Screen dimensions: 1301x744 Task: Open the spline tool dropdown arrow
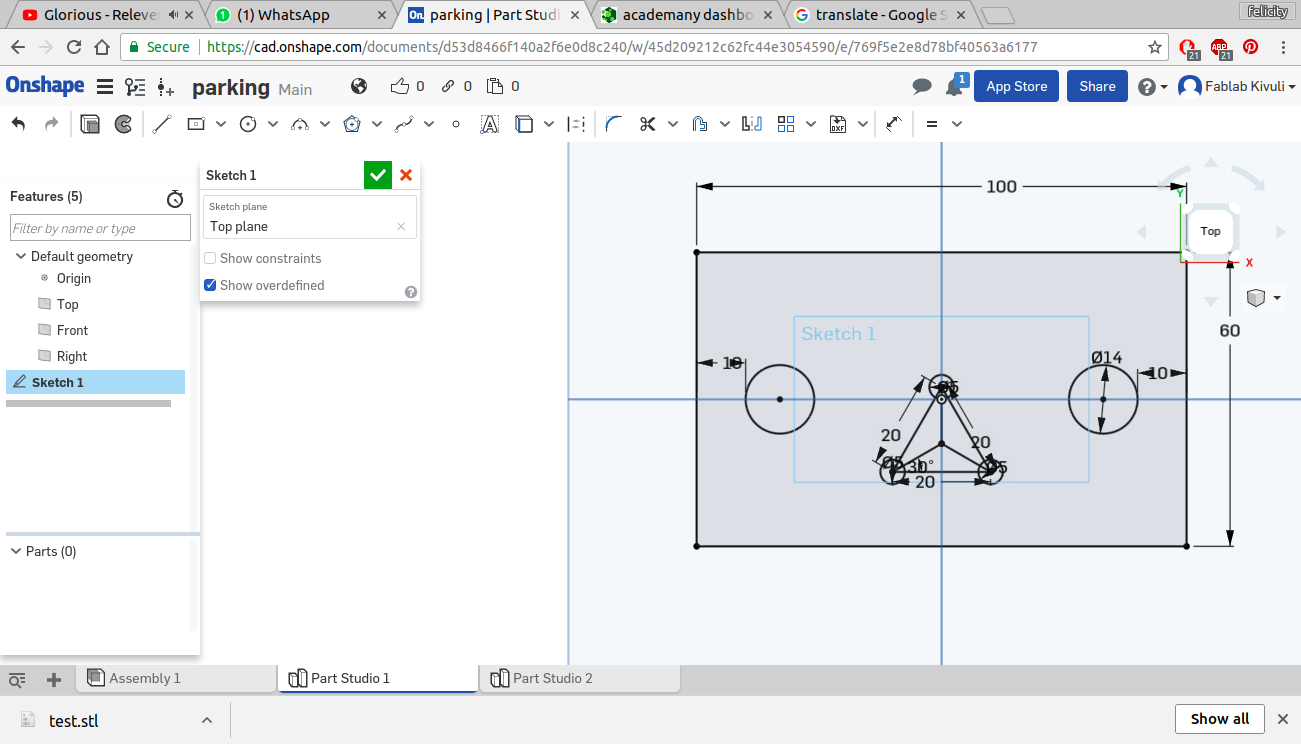coord(429,124)
